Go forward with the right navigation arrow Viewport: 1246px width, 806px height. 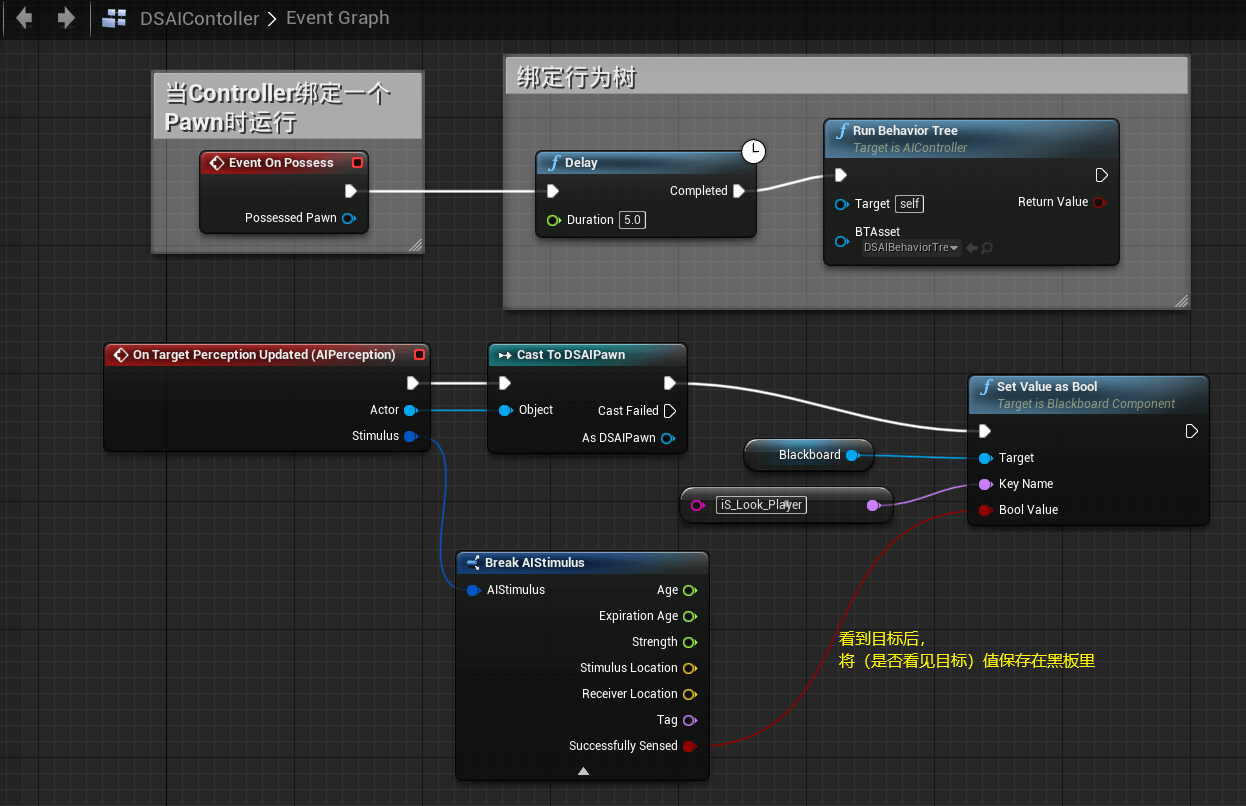(66, 18)
